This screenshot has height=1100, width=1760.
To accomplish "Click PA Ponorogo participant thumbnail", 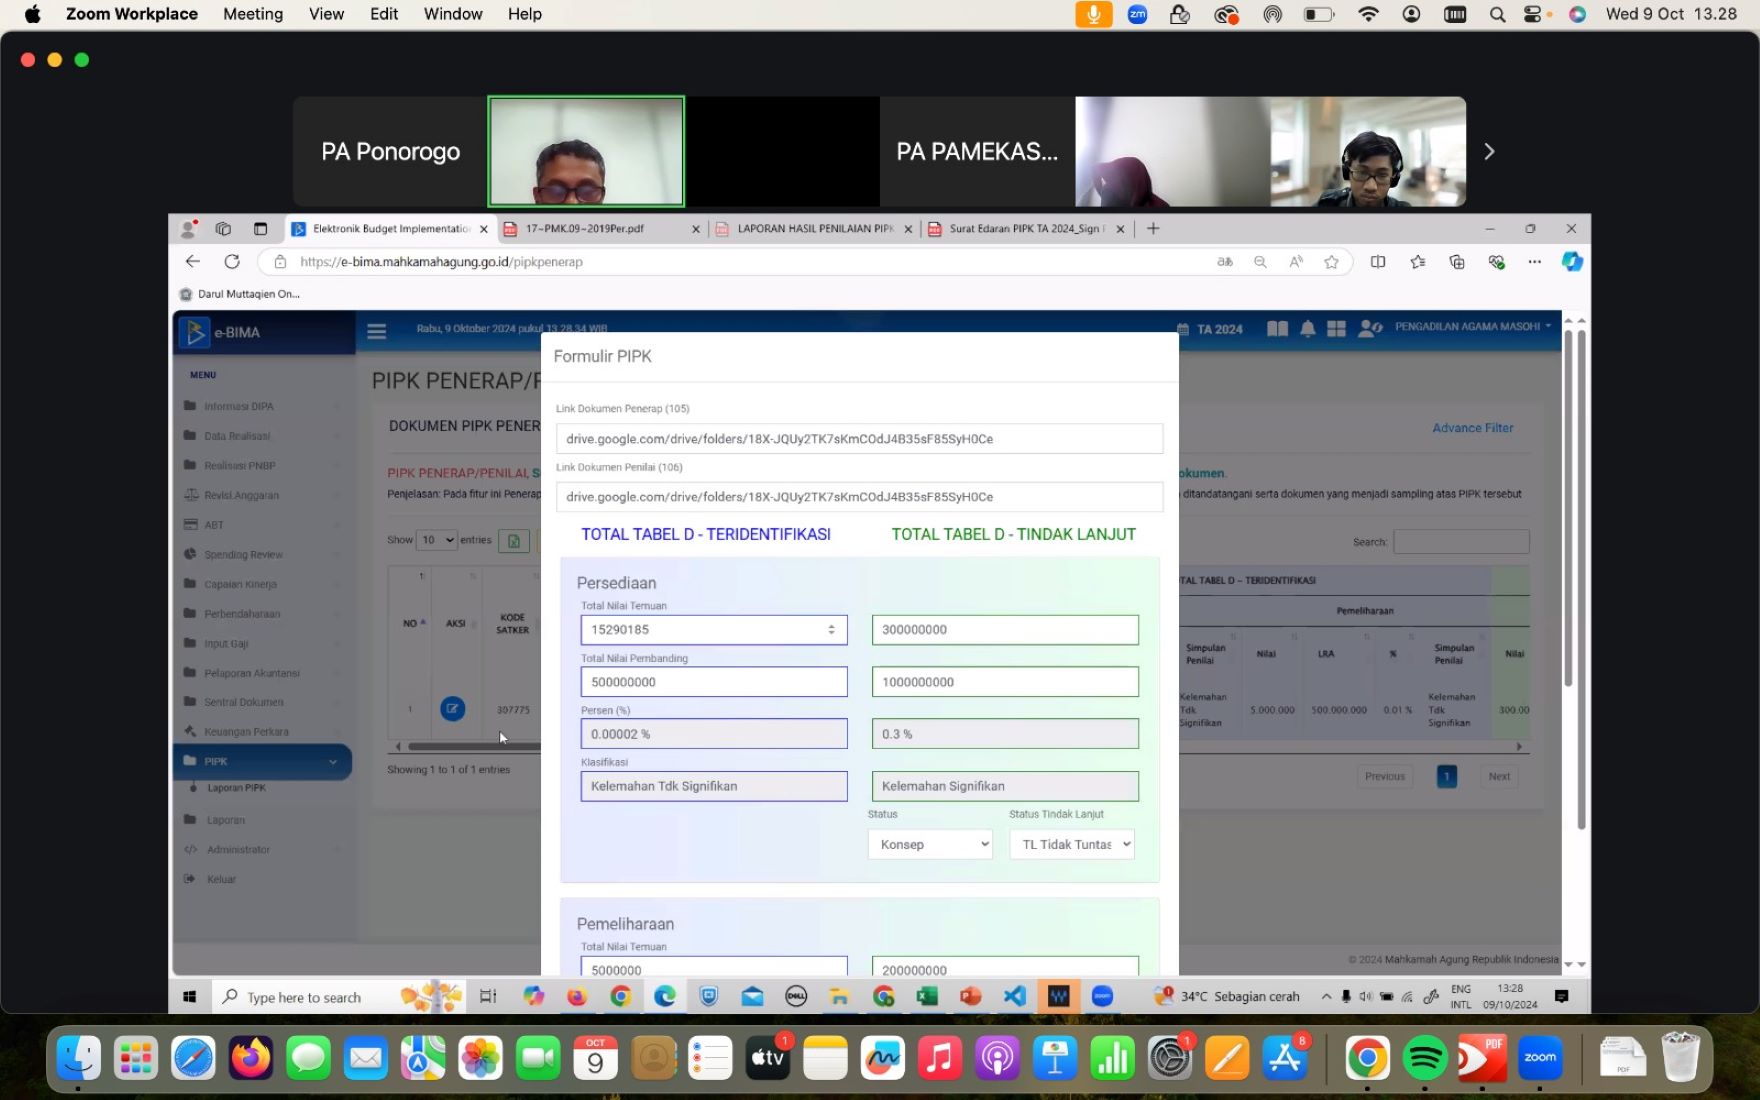I will click(x=390, y=151).
